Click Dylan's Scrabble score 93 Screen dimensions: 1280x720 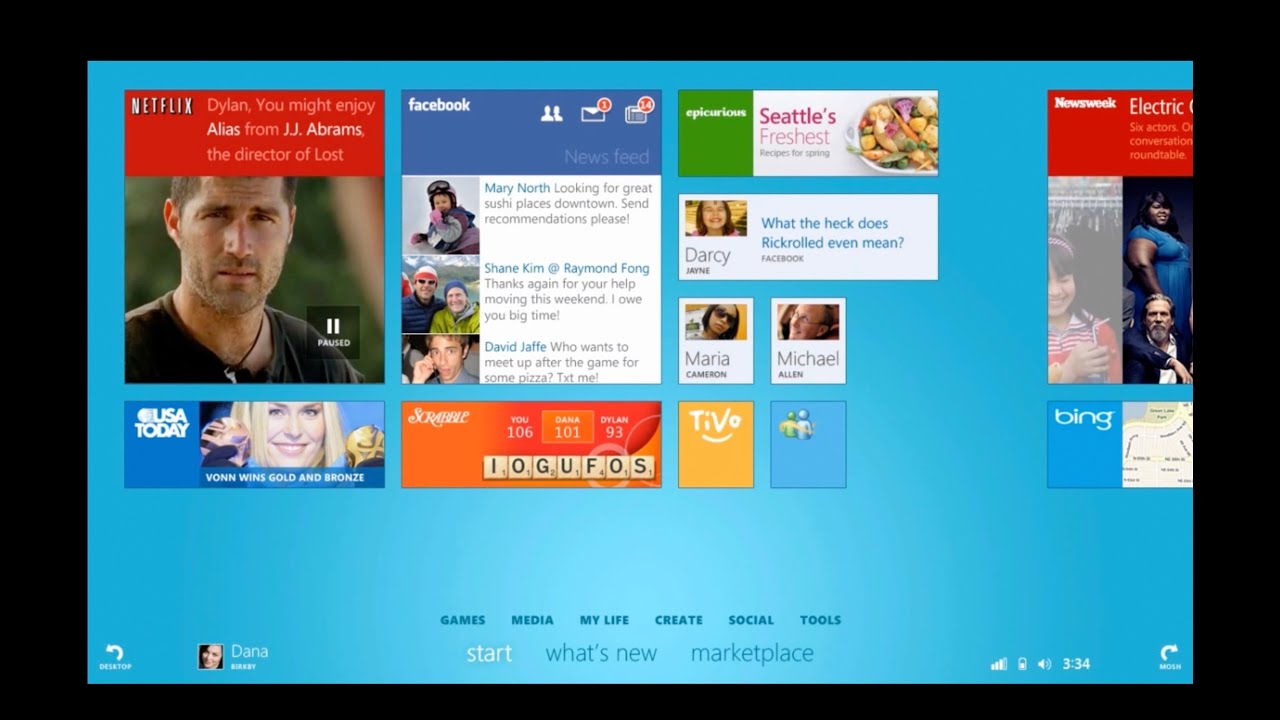(x=614, y=426)
